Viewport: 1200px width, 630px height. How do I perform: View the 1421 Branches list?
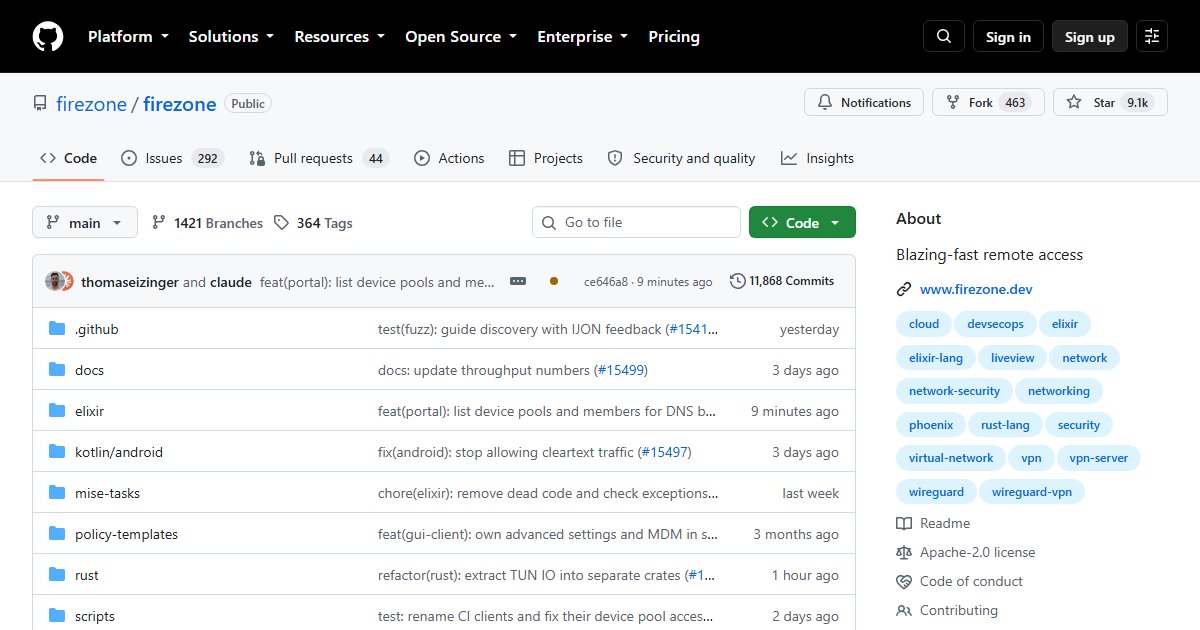[x=207, y=223]
